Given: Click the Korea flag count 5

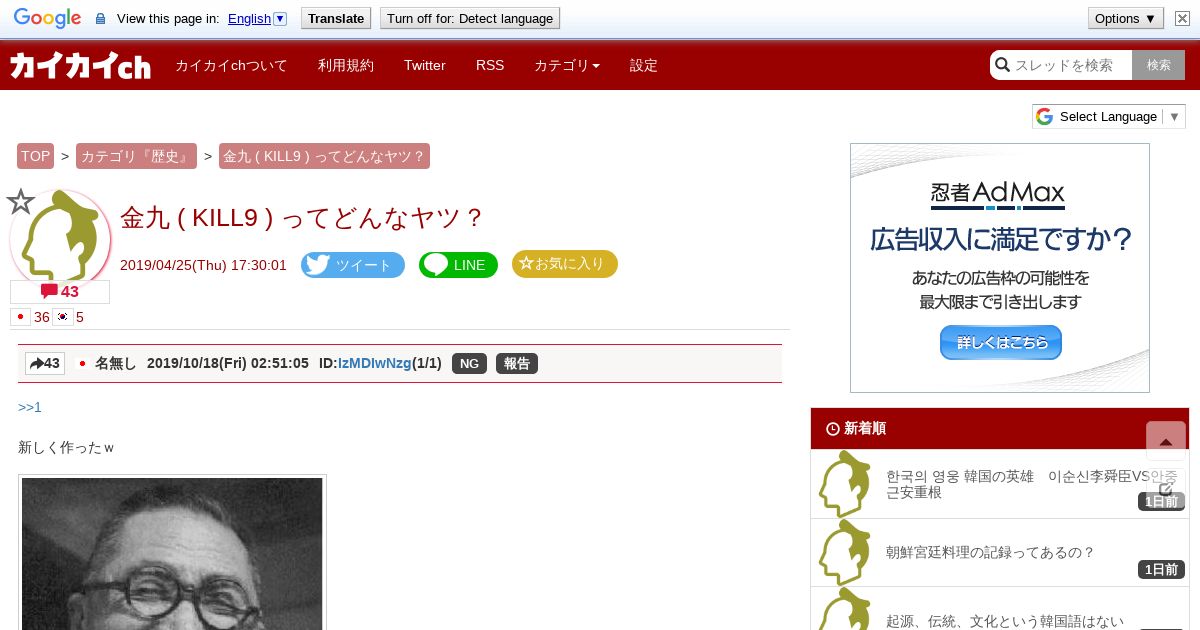Looking at the screenshot, I should 69,317.
